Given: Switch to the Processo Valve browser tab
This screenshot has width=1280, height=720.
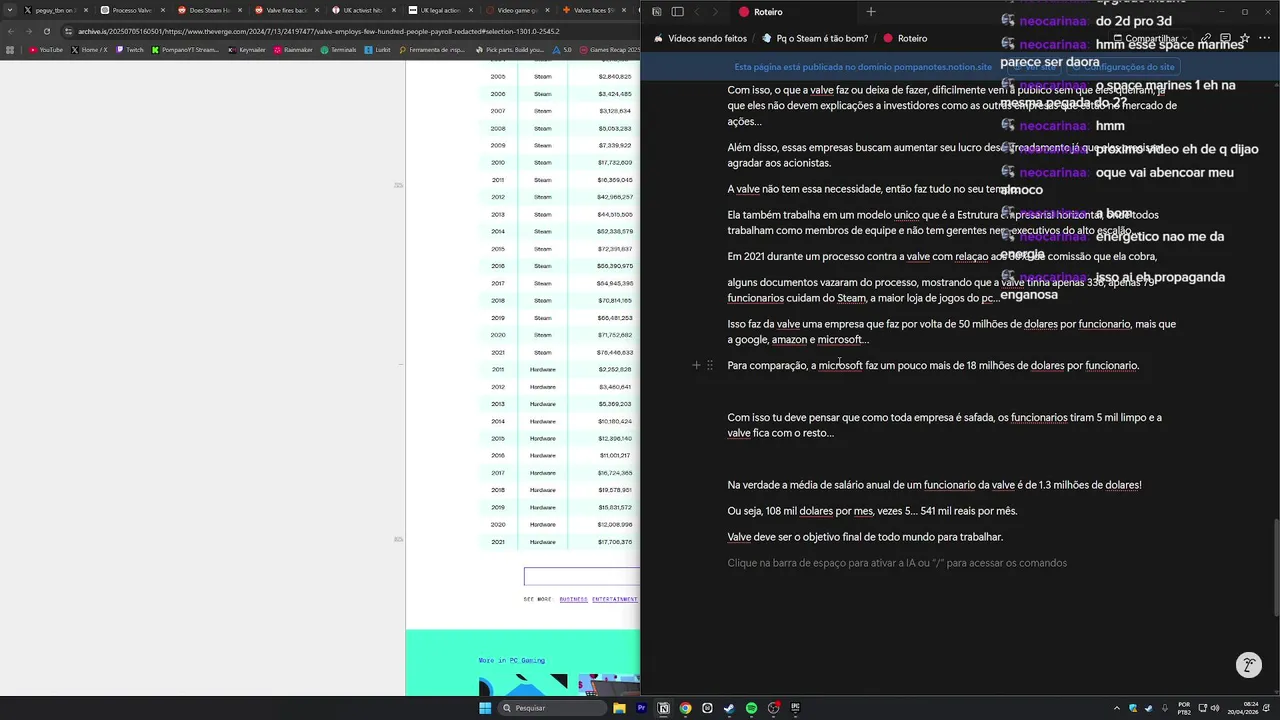Looking at the screenshot, I should (x=131, y=10).
